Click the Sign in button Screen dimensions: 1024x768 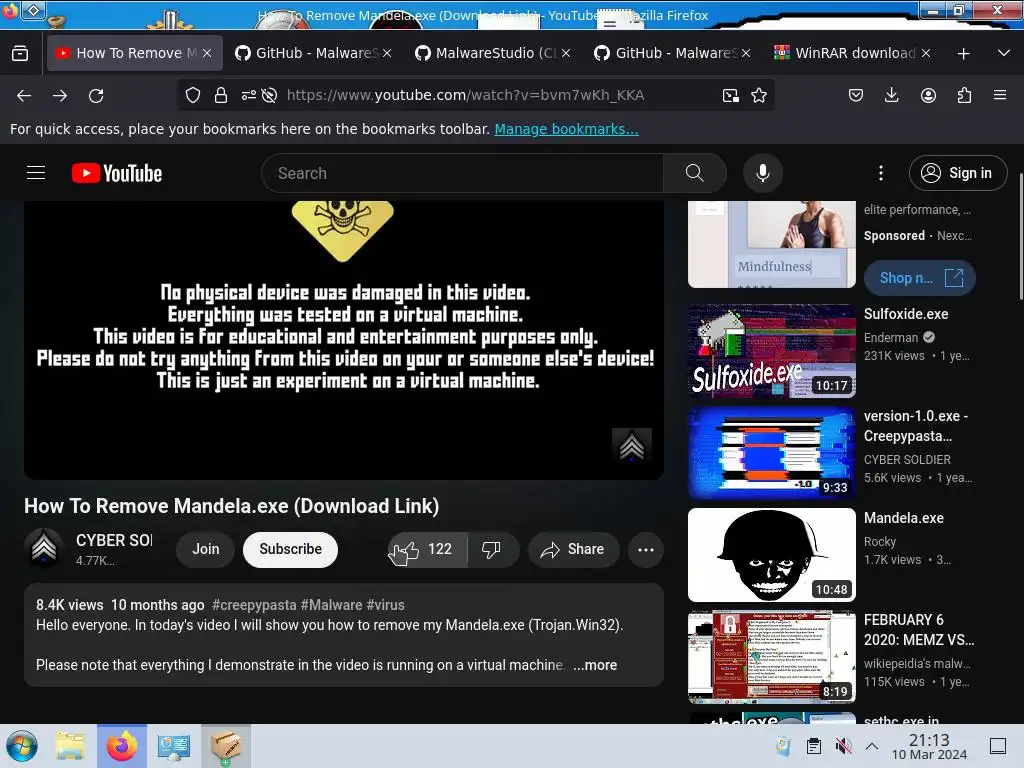pyautogui.click(x=957, y=173)
